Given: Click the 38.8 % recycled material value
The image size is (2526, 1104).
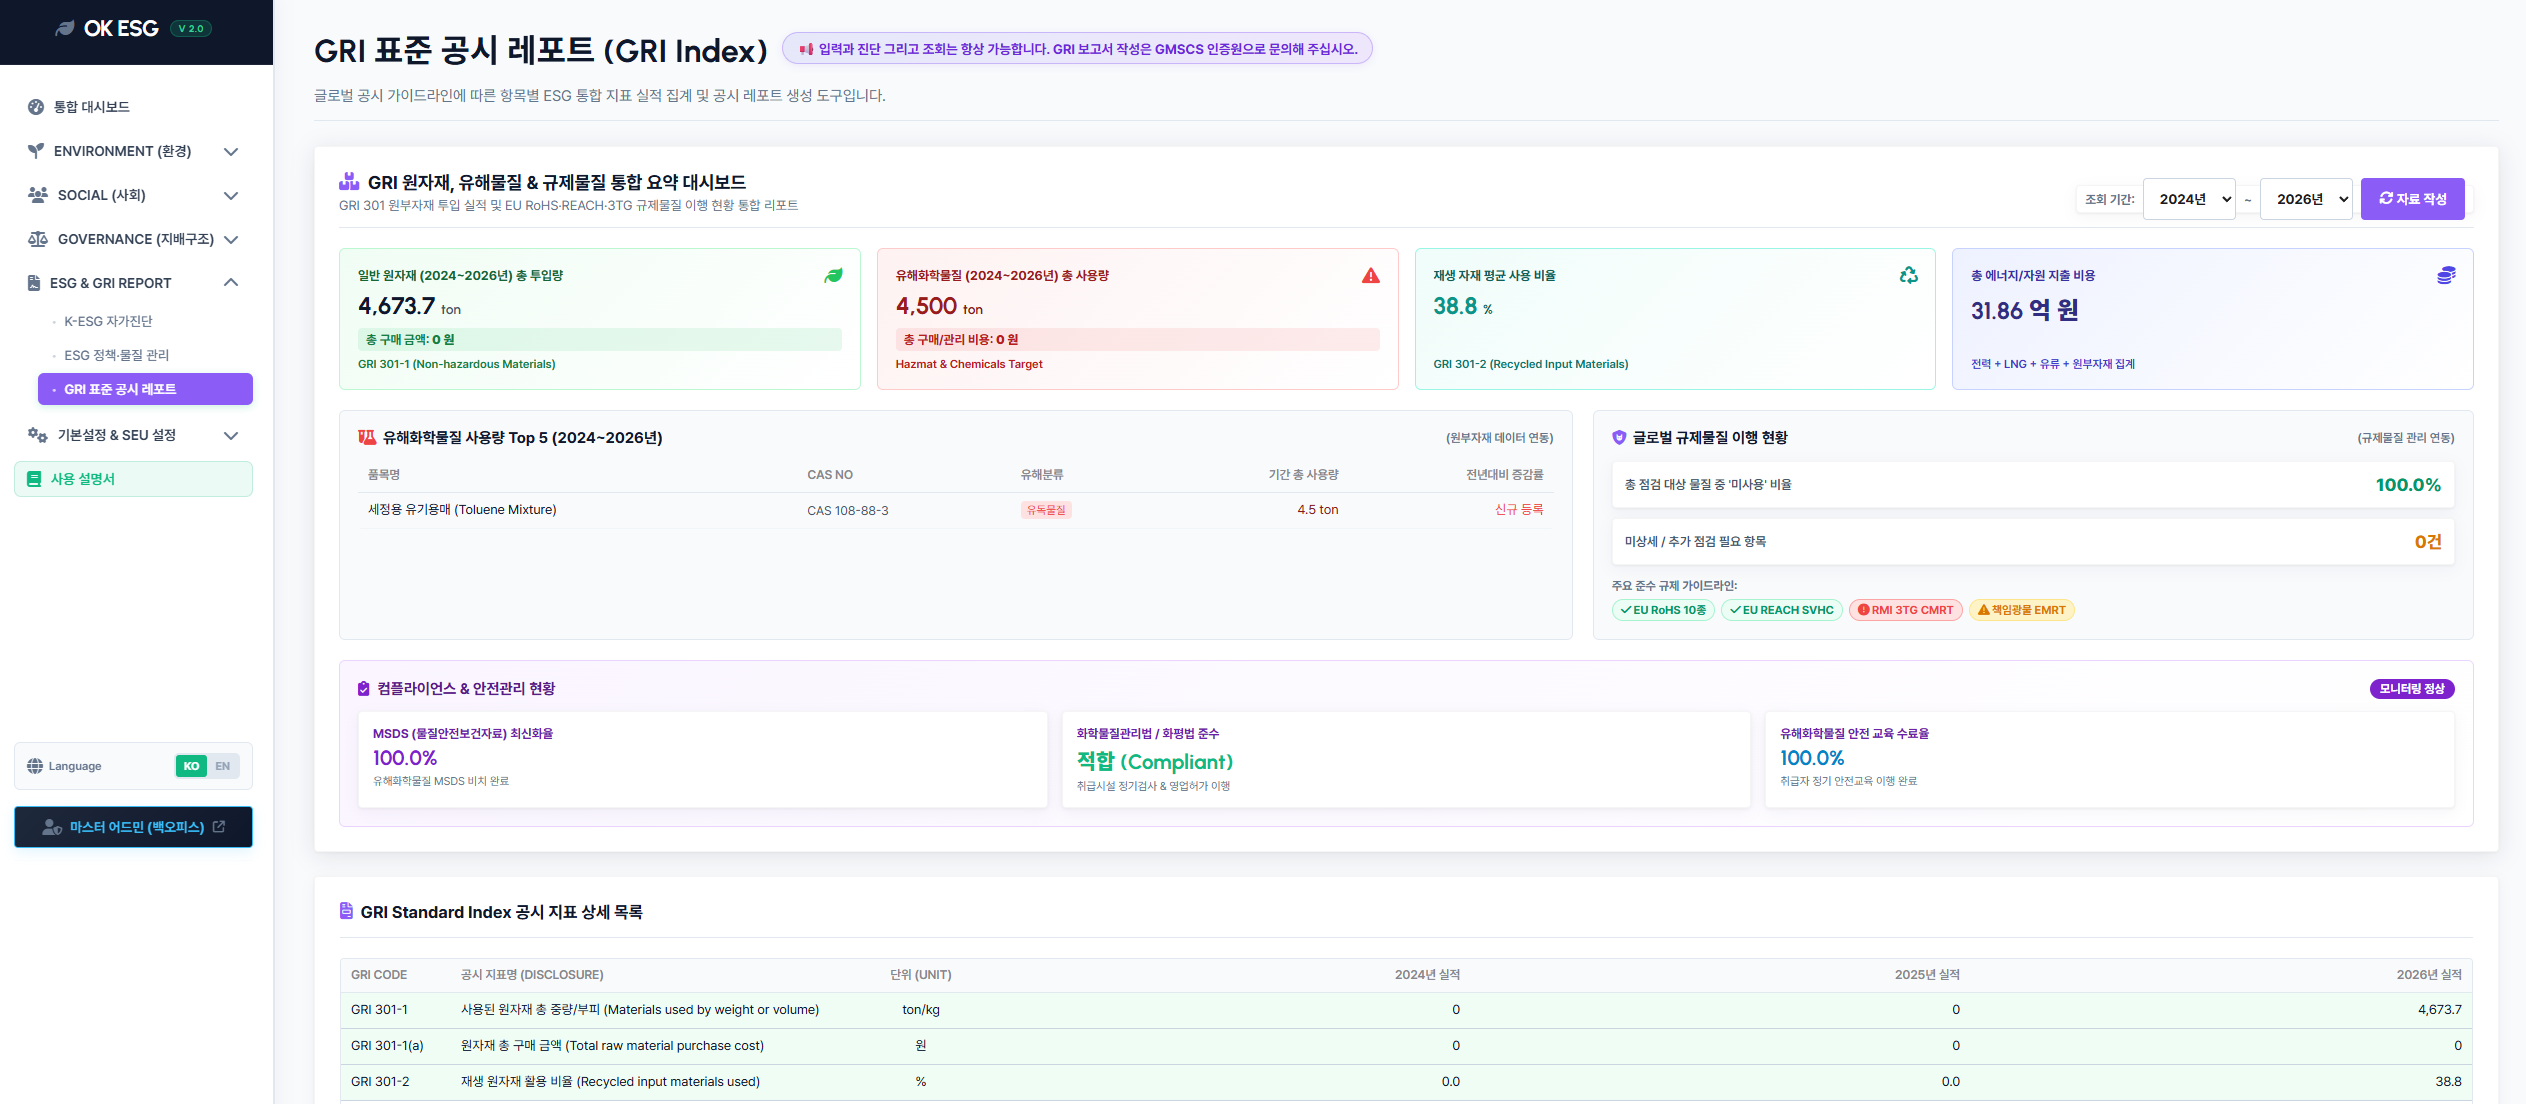Looking at the screenshot, I should (1463, 307).
